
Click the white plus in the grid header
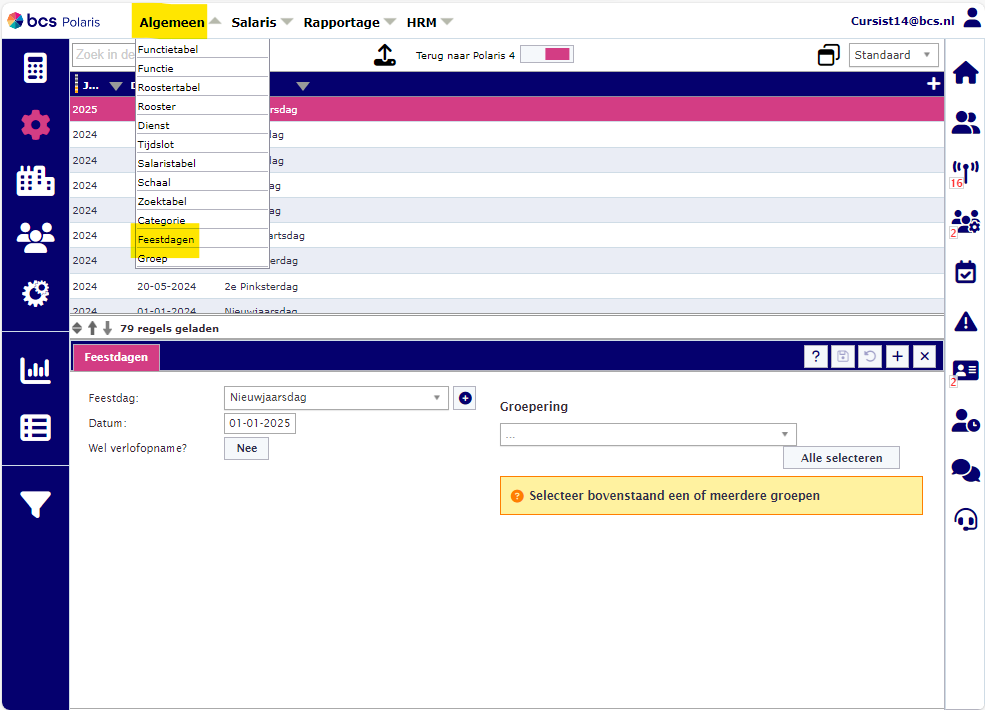click(x=933, y=84)
